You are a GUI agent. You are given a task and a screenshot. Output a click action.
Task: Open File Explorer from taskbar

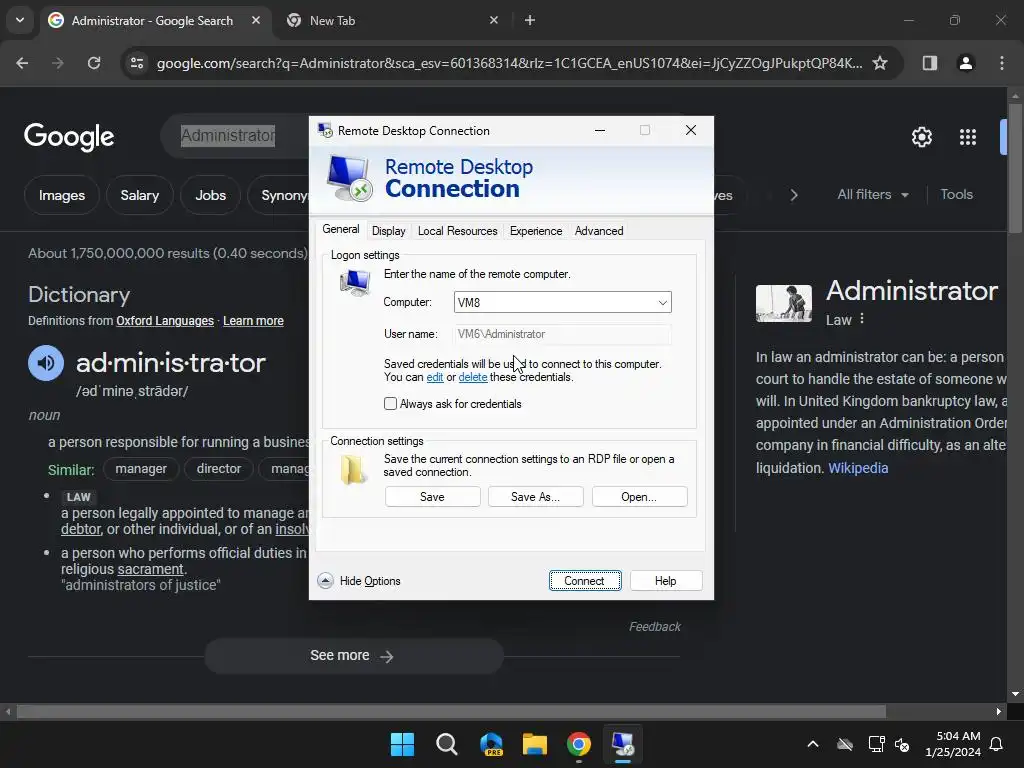[x=534, y=744]
